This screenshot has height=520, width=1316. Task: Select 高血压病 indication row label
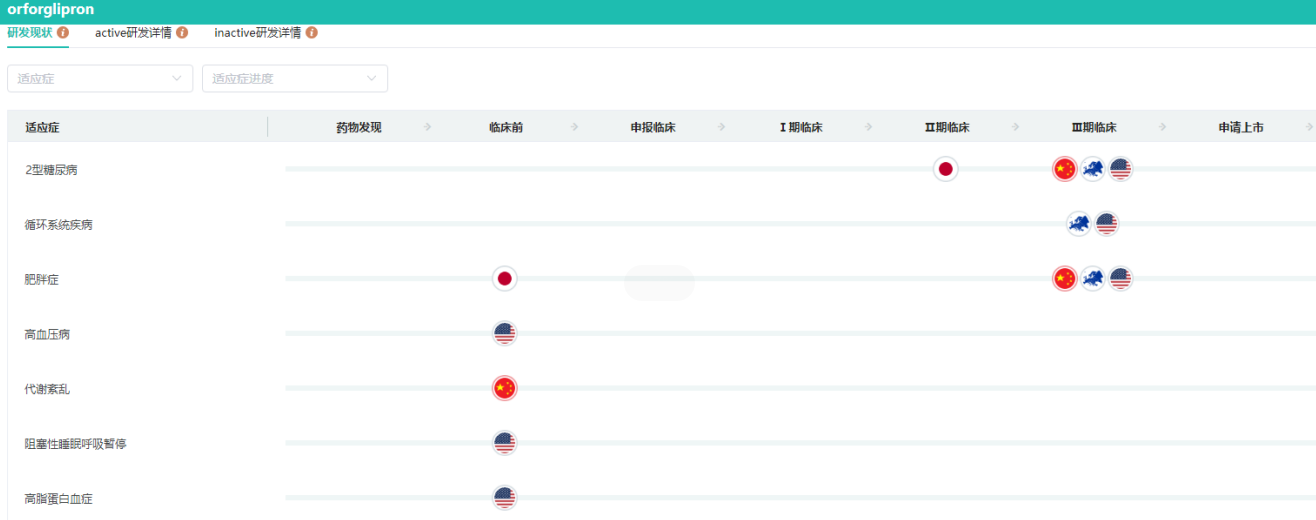coord(47,334)
